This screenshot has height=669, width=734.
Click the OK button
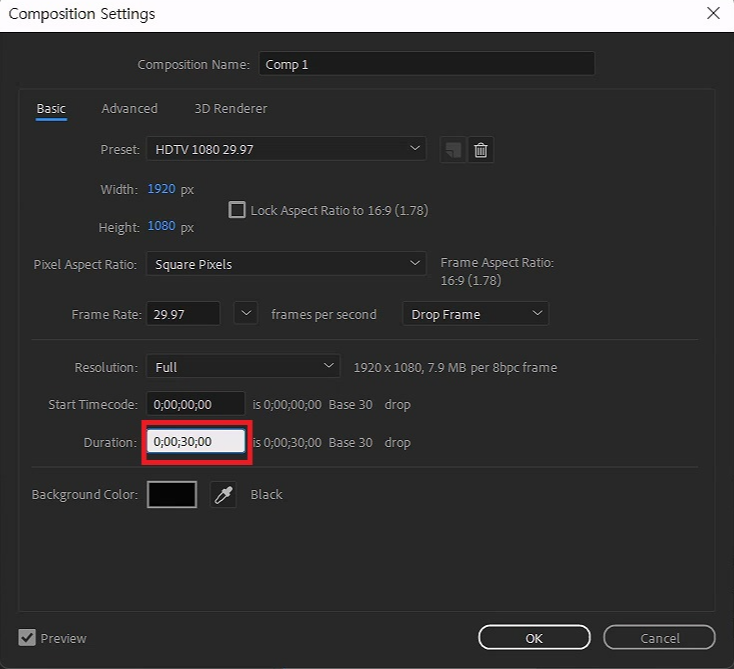pyautogui.click(x=534, y=638)
